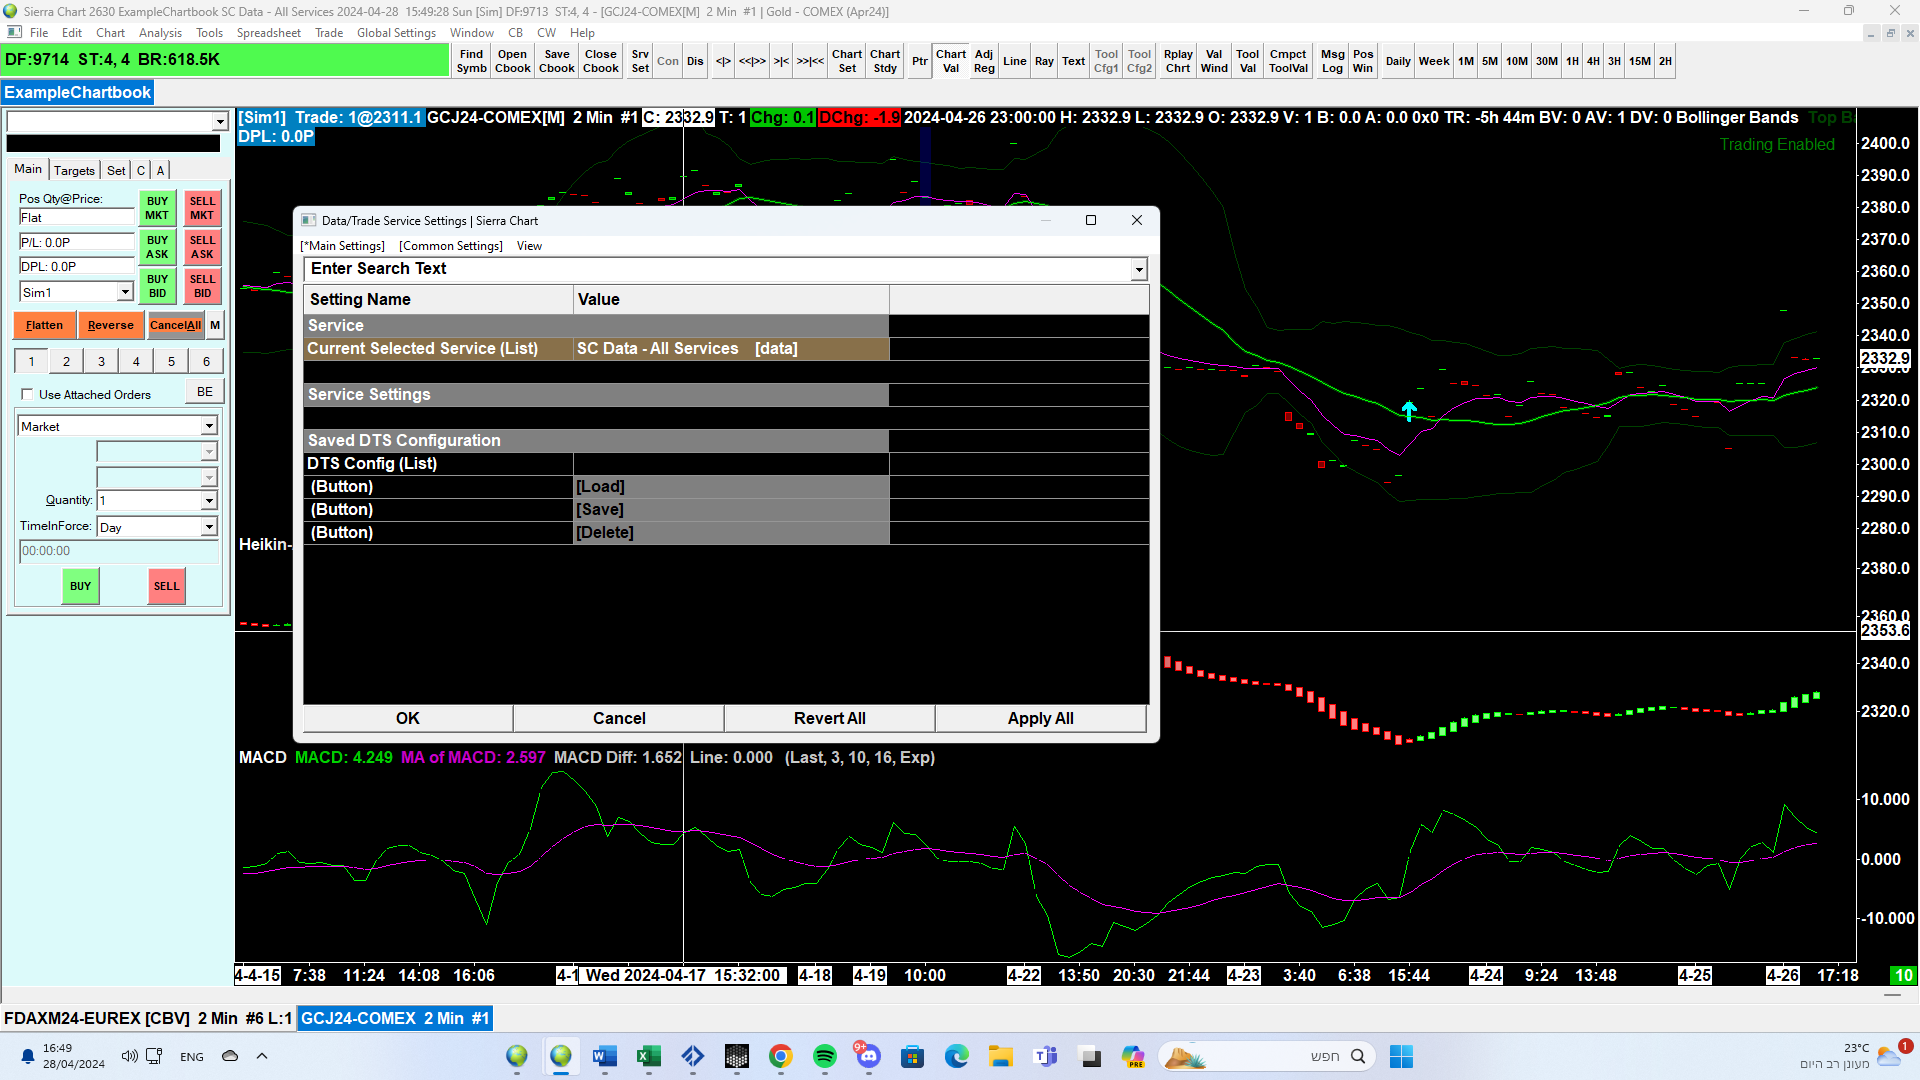This screenshot has height=1080, width=1920.
Task: Click the Find Symbol toolbar button
Action: [x=471, y=61]
